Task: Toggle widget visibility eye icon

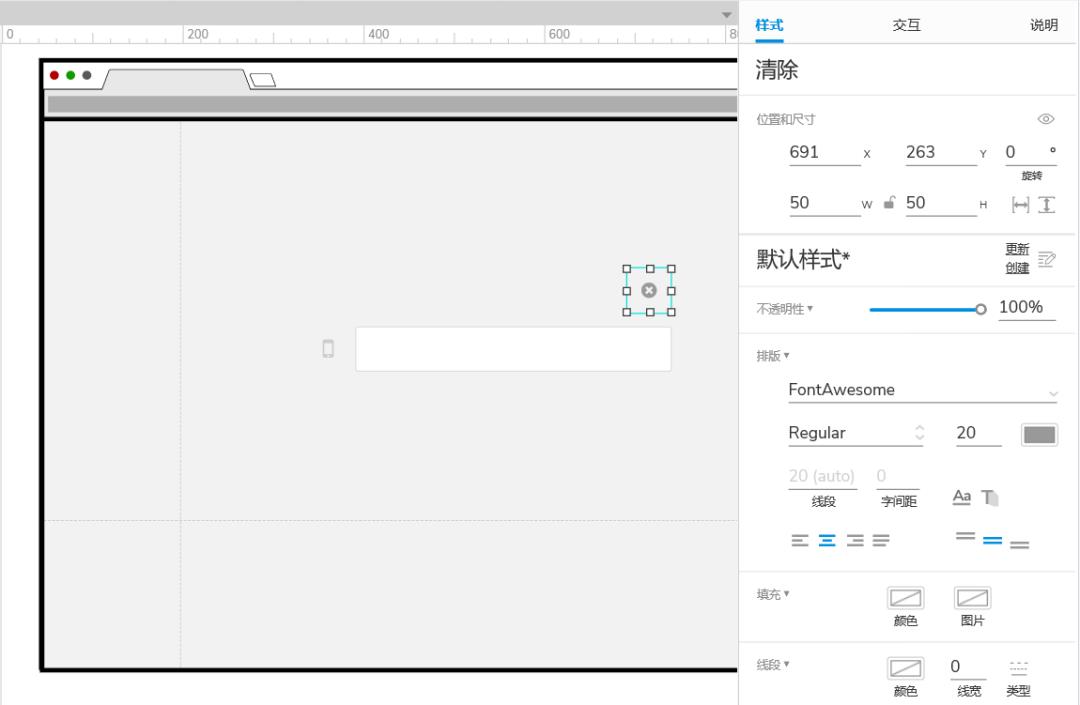Action: tap(1046, 119)
